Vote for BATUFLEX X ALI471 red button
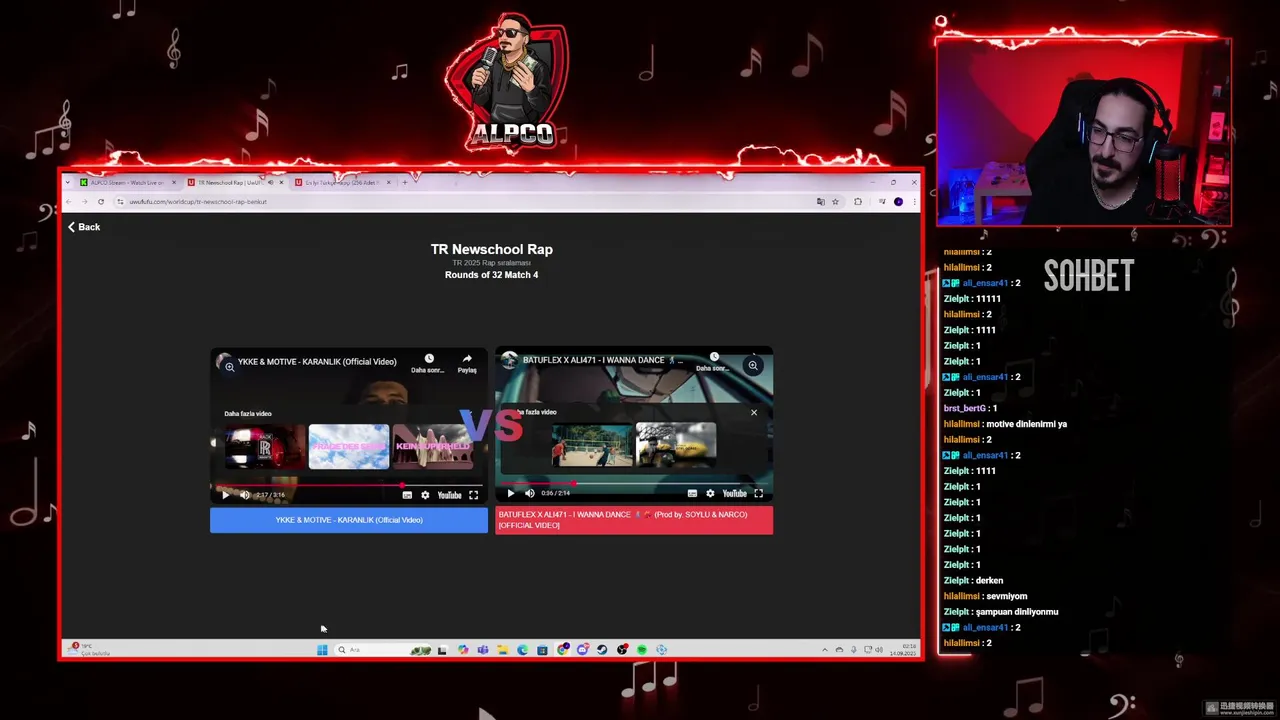This screenshot has width=1280, height=720. coord(634,520)
